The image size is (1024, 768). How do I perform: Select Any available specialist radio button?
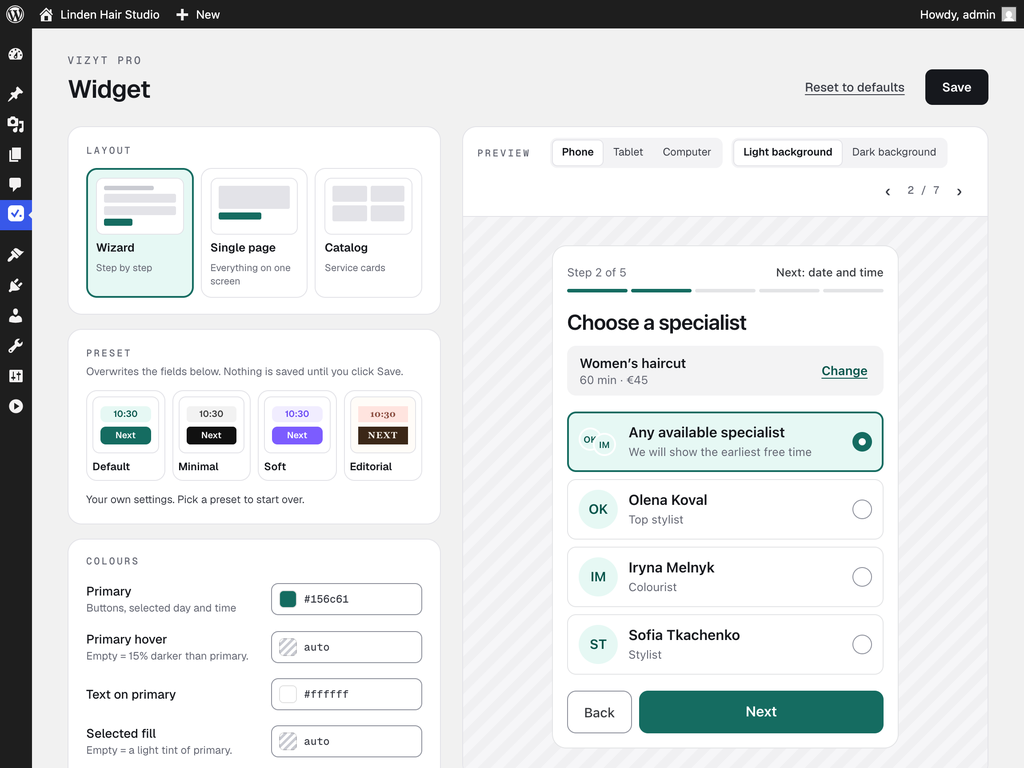[x=862, y=442]
